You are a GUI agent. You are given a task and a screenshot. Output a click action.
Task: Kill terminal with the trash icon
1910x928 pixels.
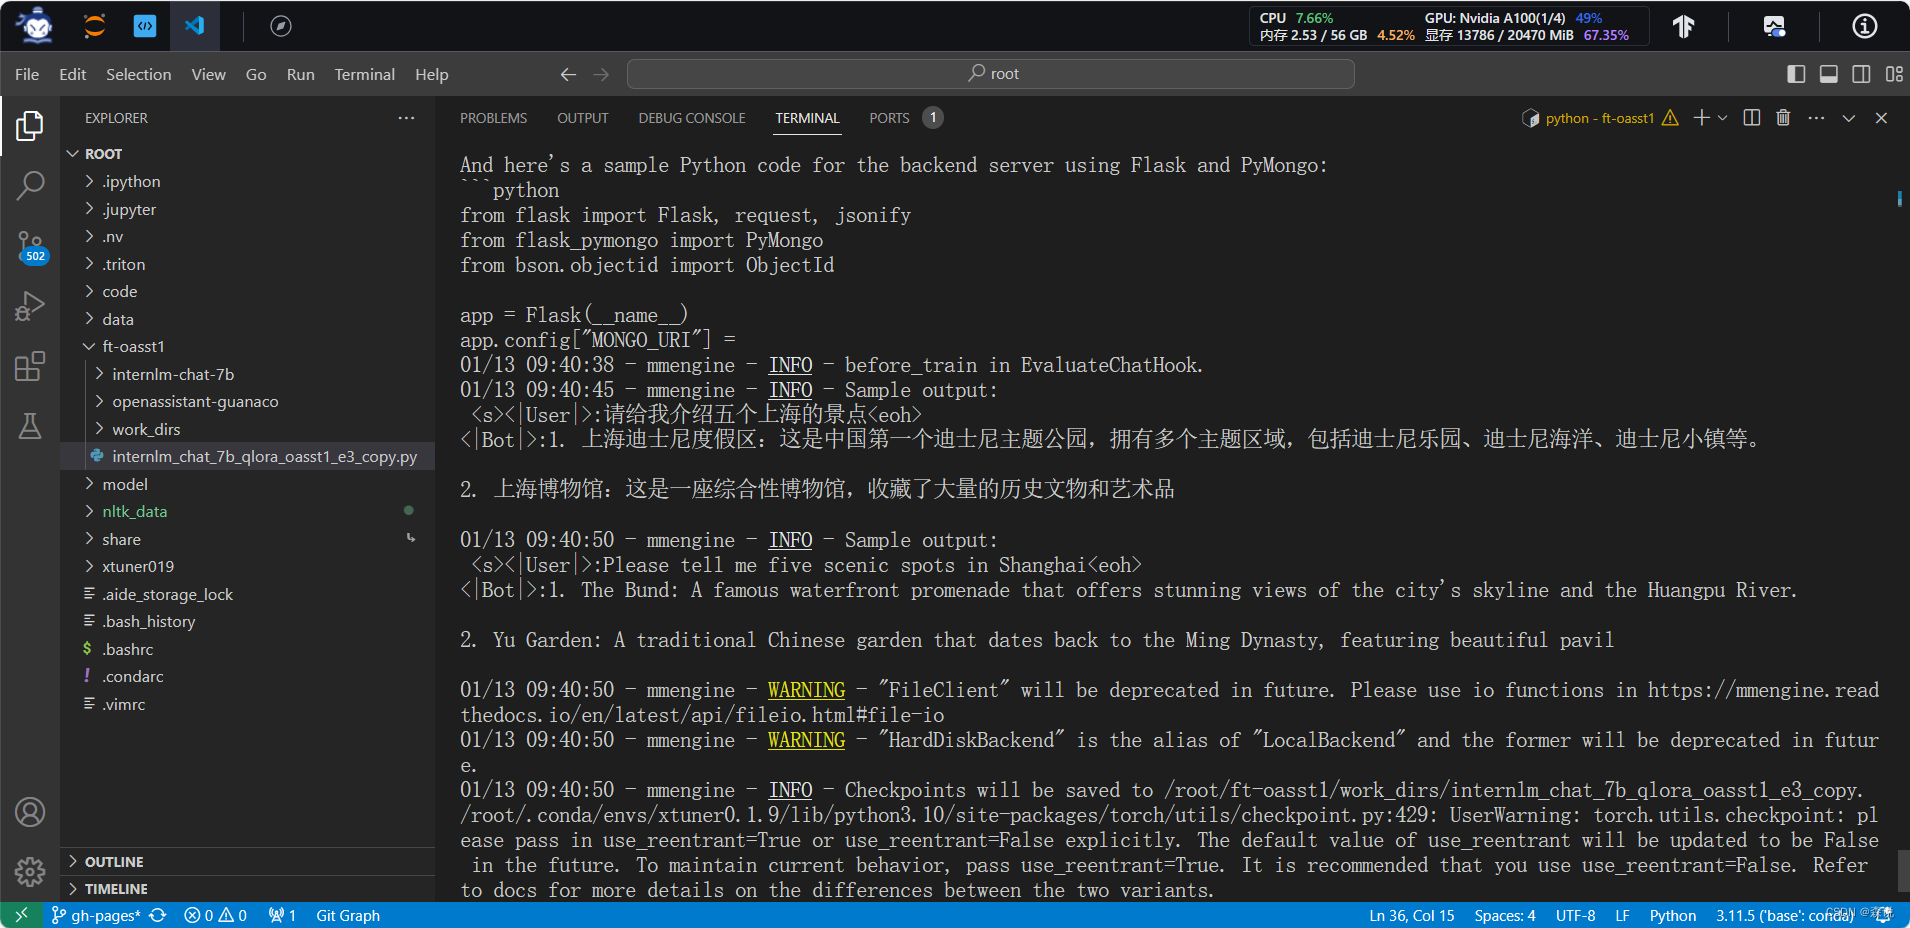(x=1783, y=118)
